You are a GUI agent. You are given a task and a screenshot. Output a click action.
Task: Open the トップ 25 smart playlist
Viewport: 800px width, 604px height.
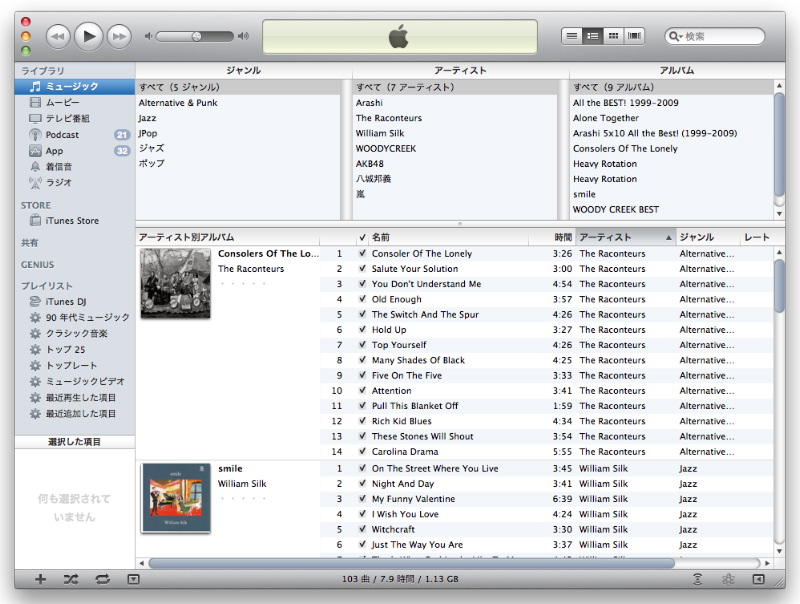[x=74, y=349]
